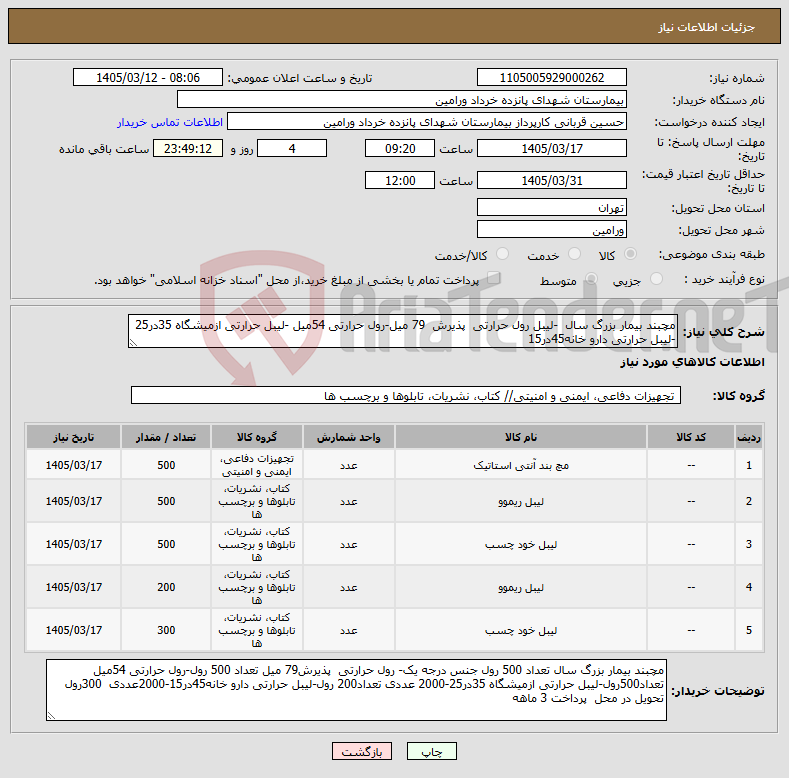Click the announcement date 1405/03/12 - 08:06 field

(x=148, y=77)
